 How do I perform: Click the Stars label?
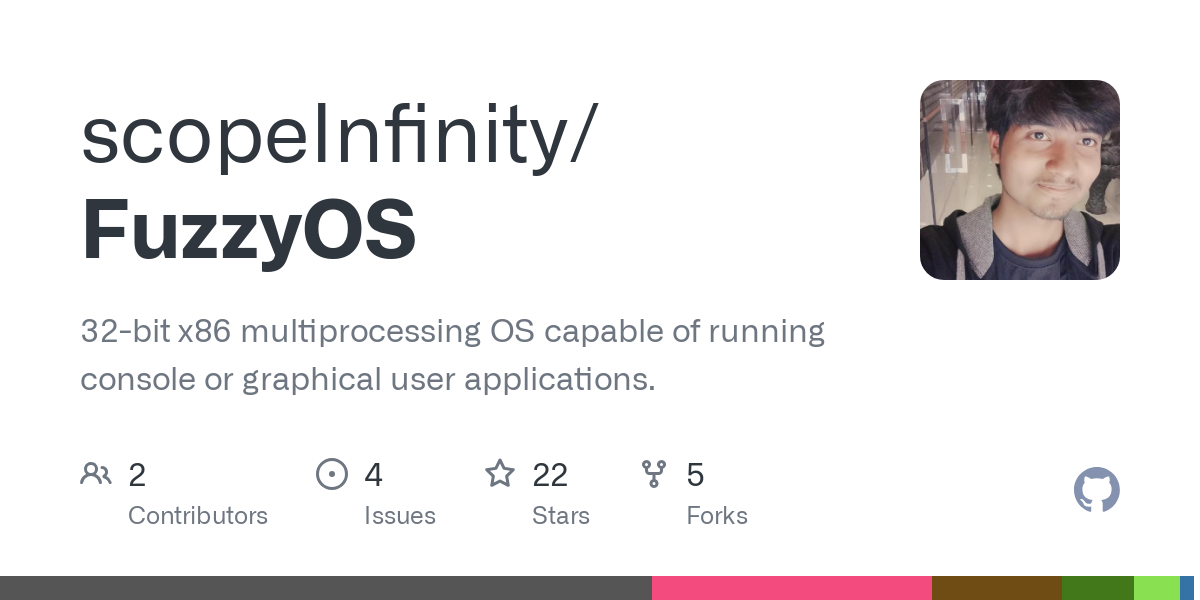(x=561, y=516)
